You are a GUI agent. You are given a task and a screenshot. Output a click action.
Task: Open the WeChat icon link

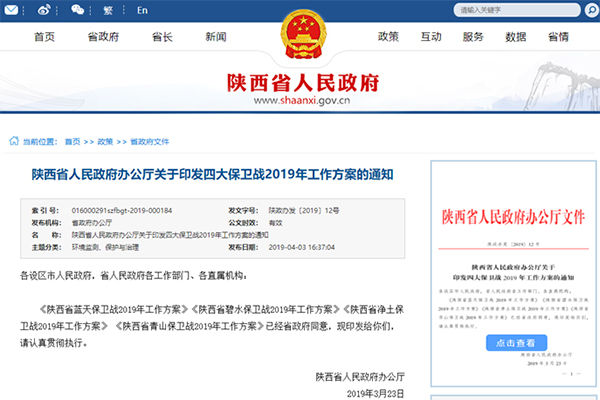tap(75, 10)
